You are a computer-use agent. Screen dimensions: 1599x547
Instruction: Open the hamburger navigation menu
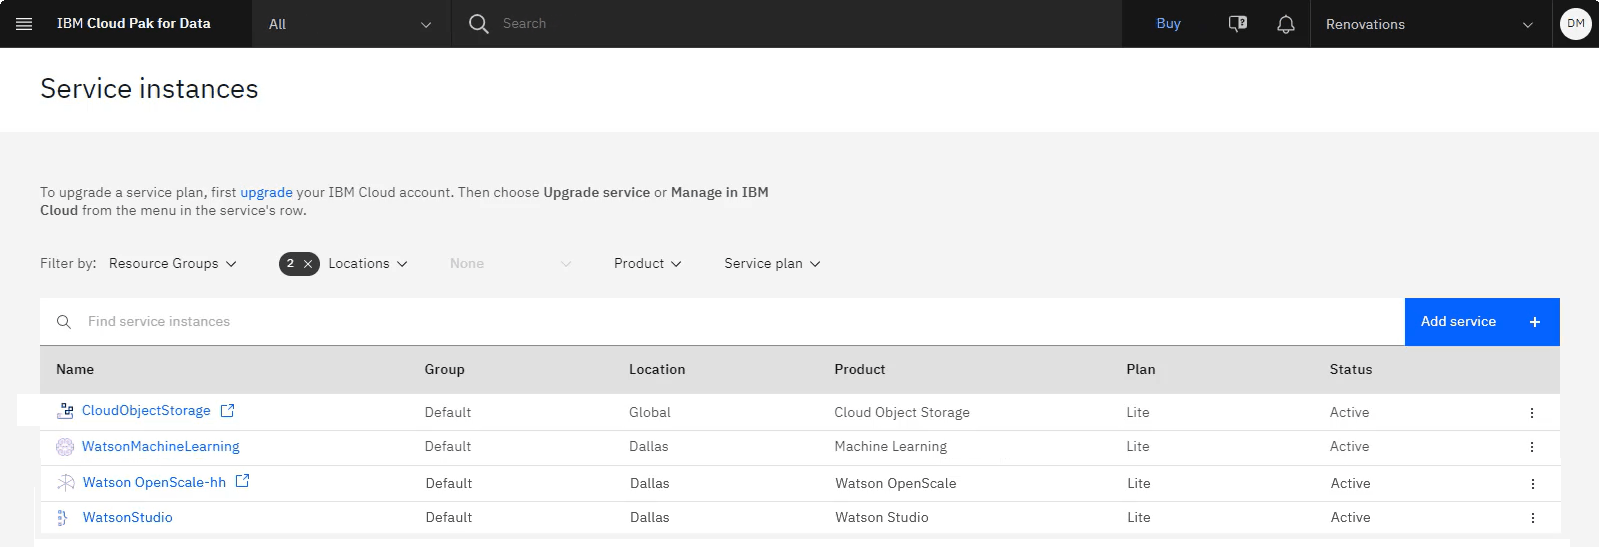pos(24,24)
